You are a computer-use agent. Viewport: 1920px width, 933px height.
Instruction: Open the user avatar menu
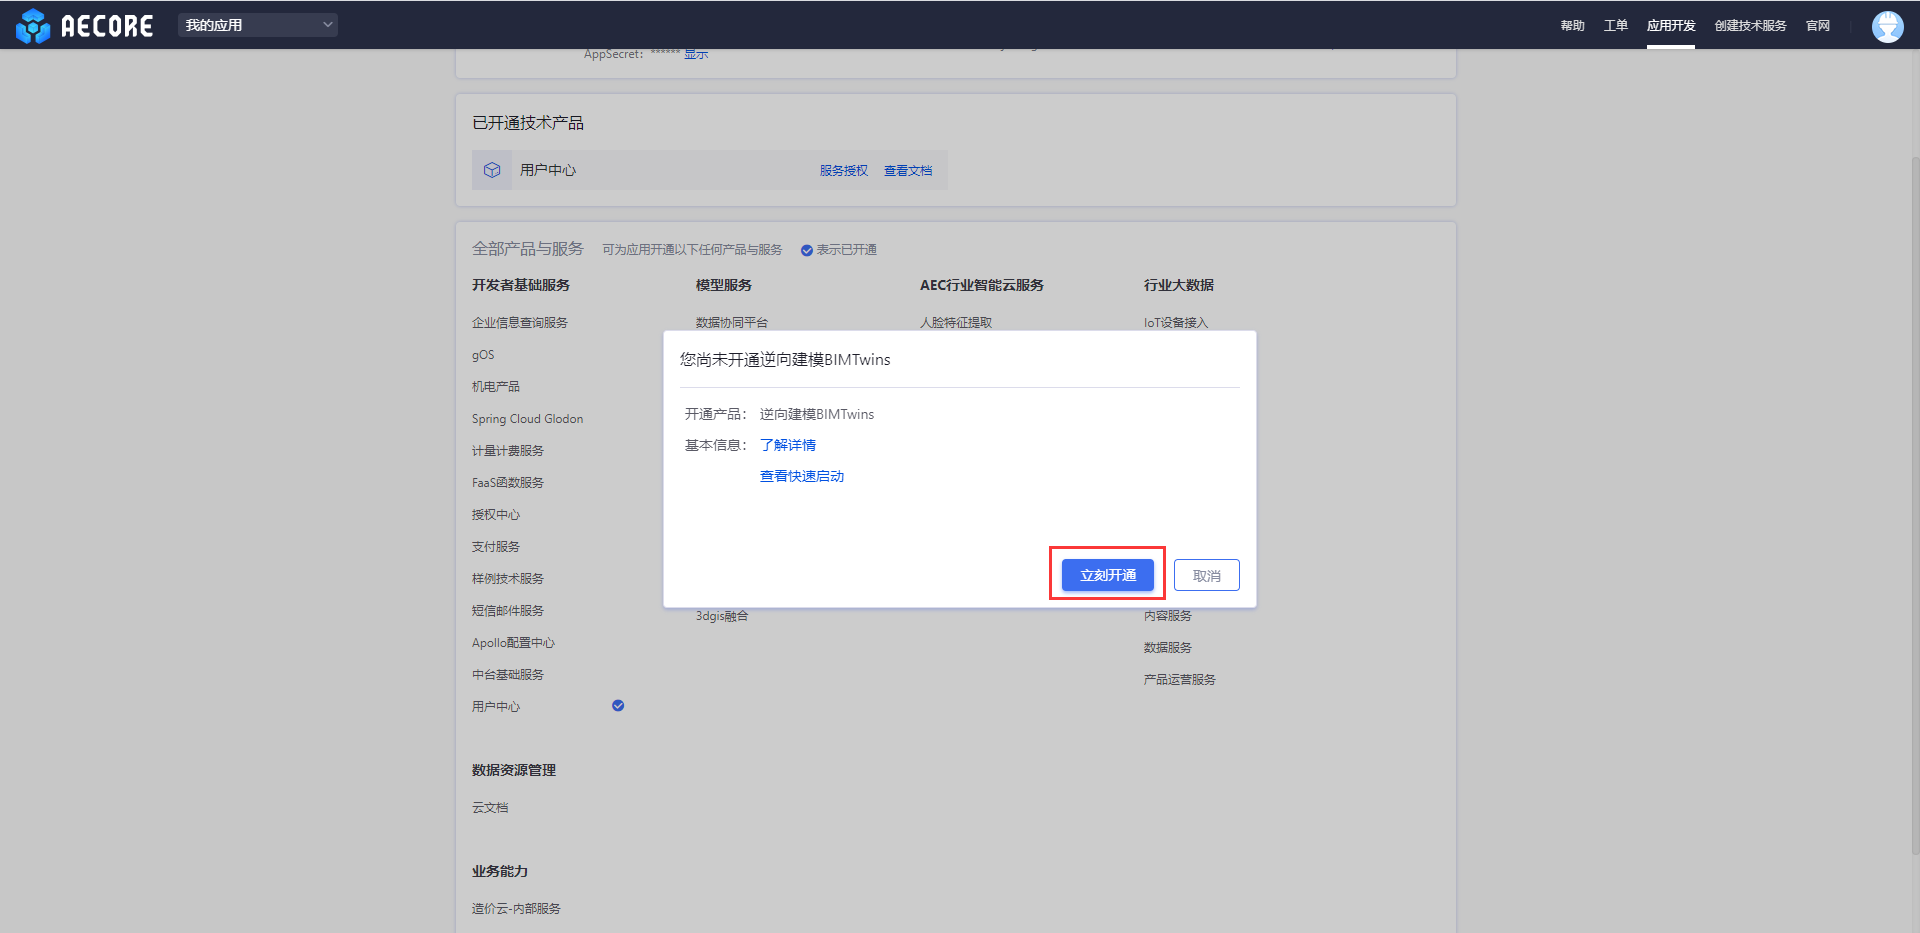click(1887, 26)
